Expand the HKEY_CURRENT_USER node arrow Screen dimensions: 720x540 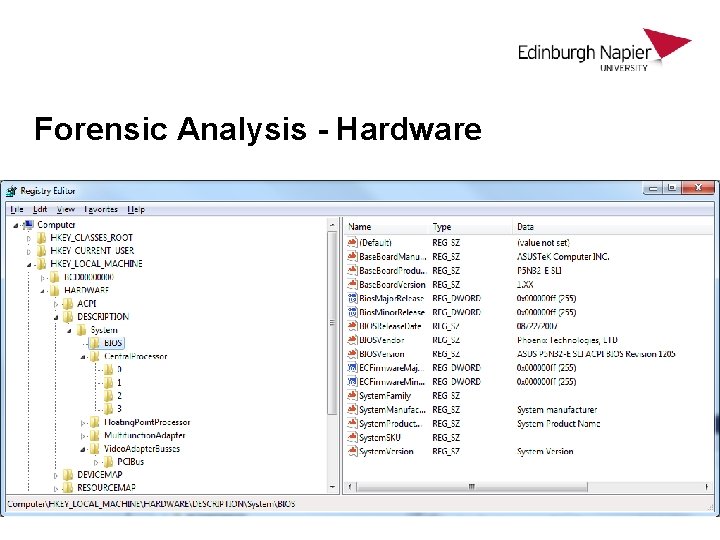pos(28,251)
